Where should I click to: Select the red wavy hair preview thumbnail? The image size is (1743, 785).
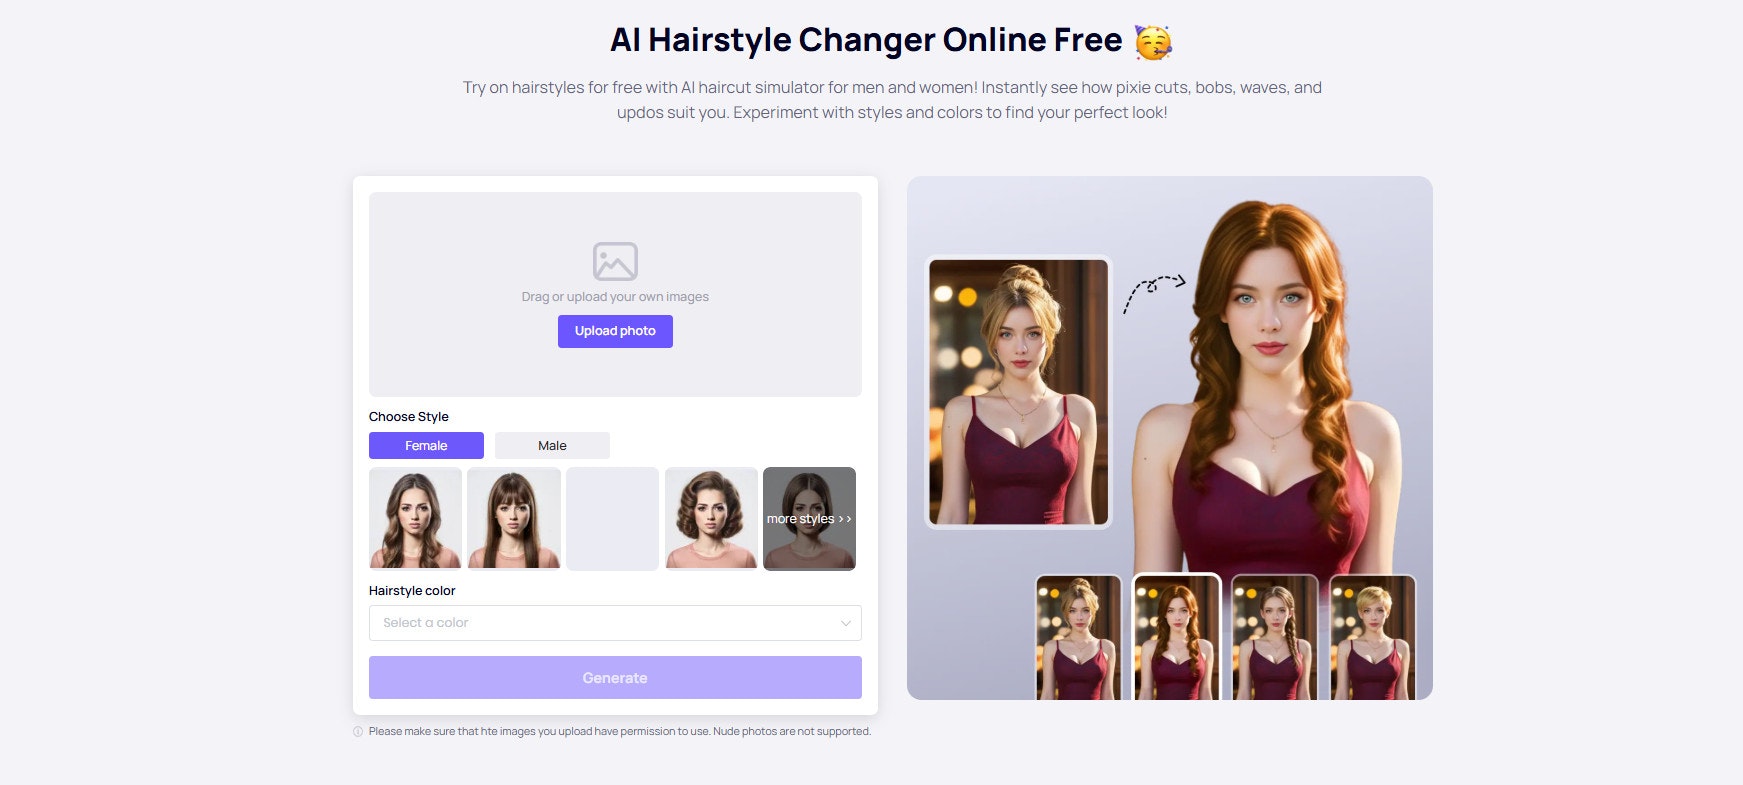coord(1176,637)
